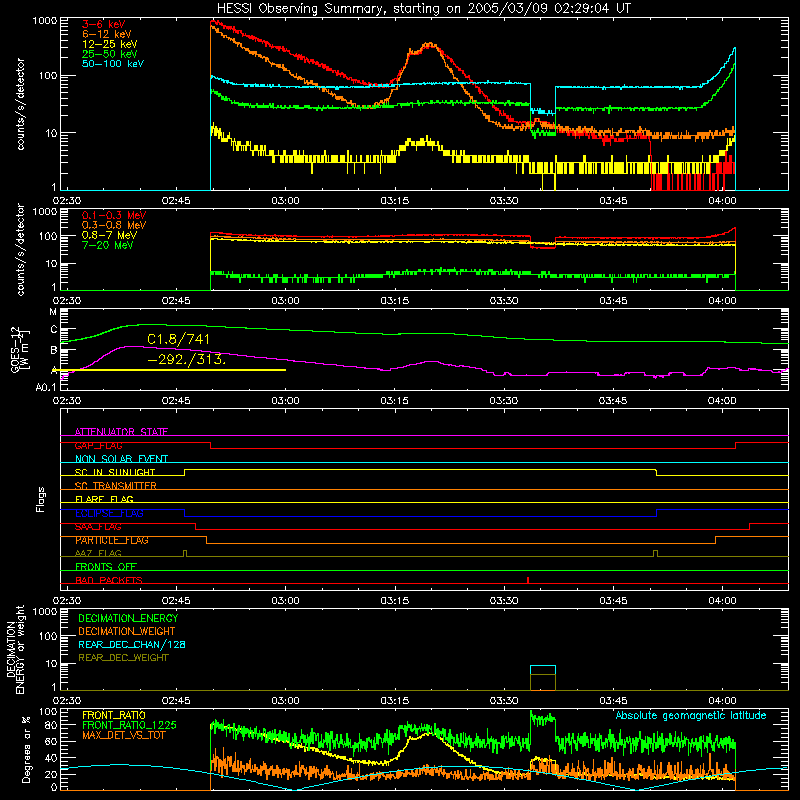This screenshot has height=800, width=800.
Task: Click the HESSI Observing Summary title
Action: [x=423, y=9]
